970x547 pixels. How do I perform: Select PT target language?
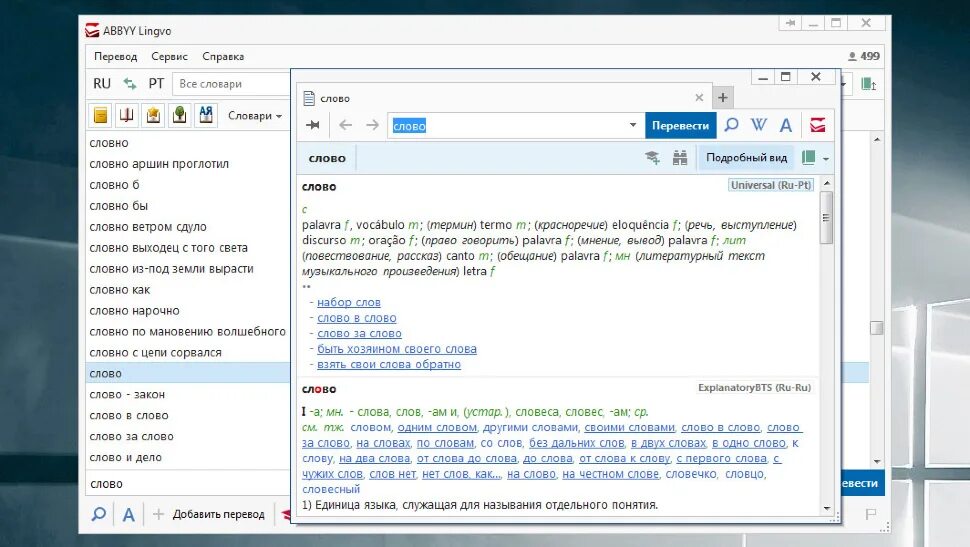click(x=156, y=84)
